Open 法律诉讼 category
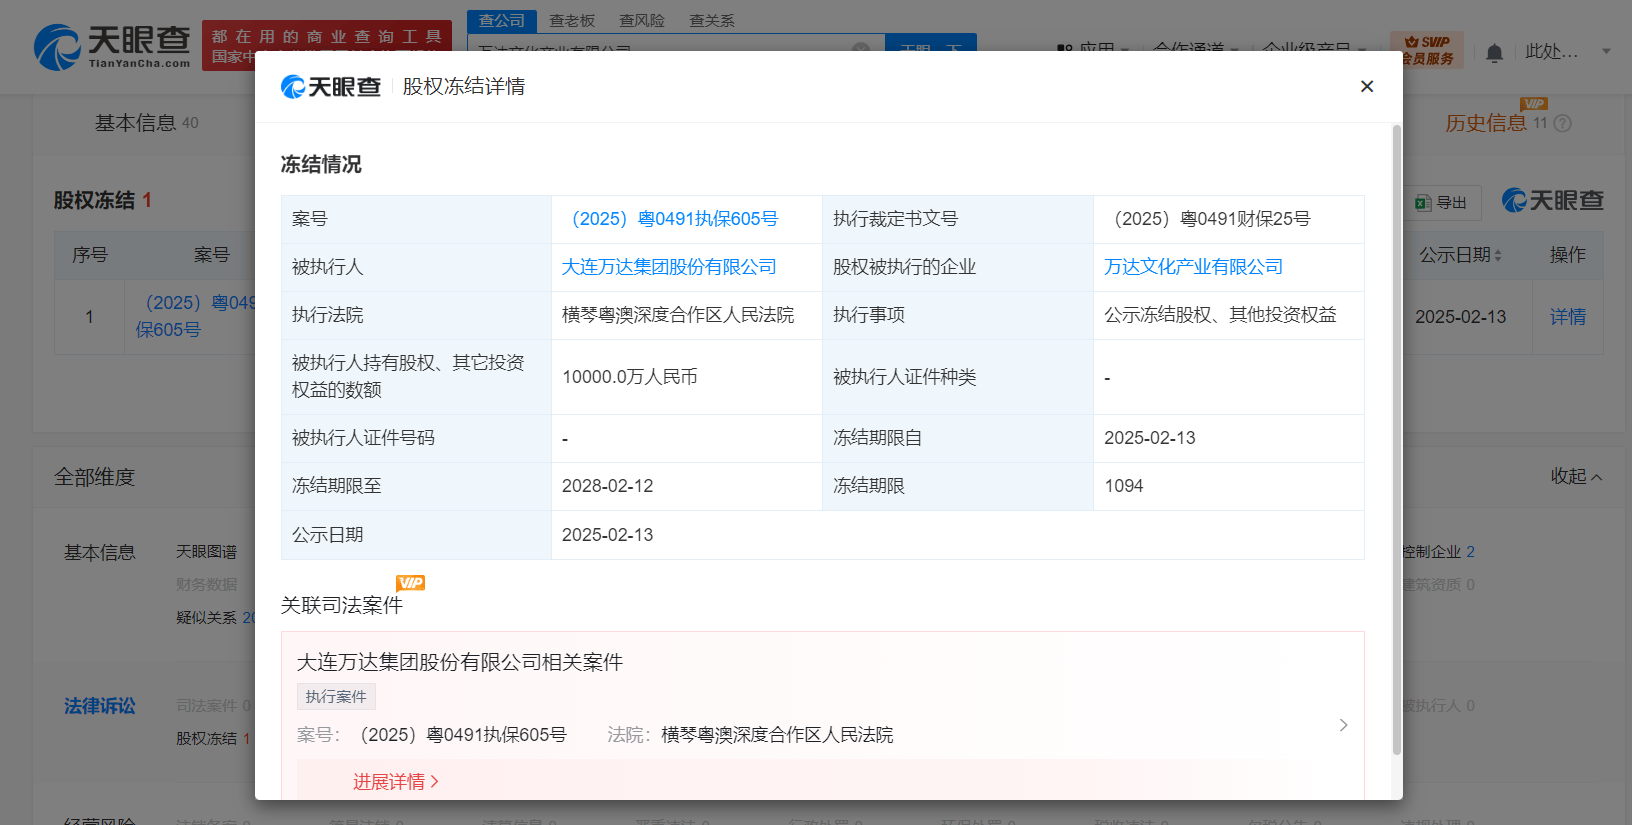This screenshot has width=1632, height=825. pyautogui.click(x=99, y=706)
